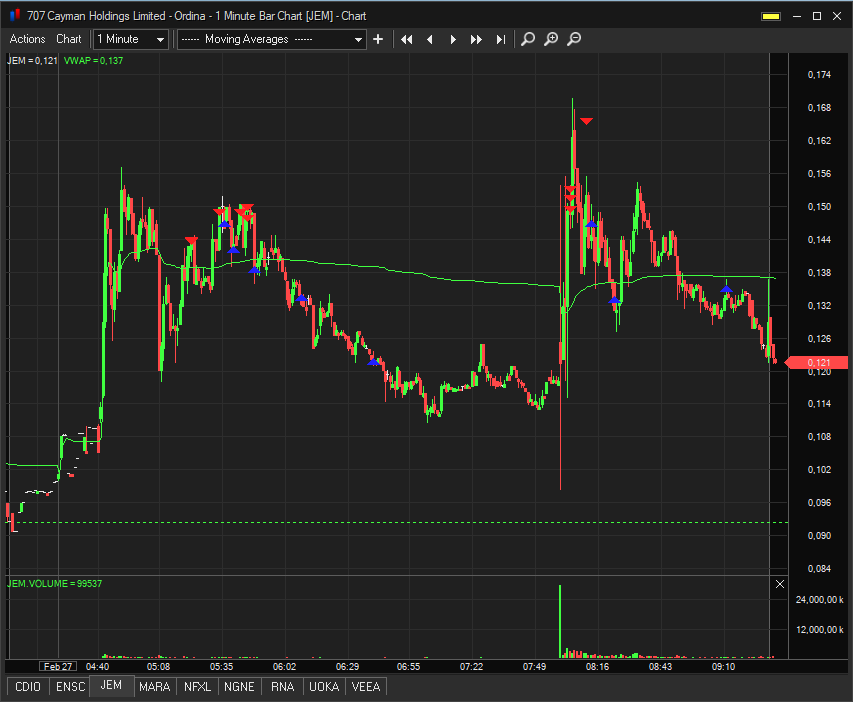The height and width of the screenshot is (702, 853).
Task: Open the Chart menu
Action: point(69,39)
